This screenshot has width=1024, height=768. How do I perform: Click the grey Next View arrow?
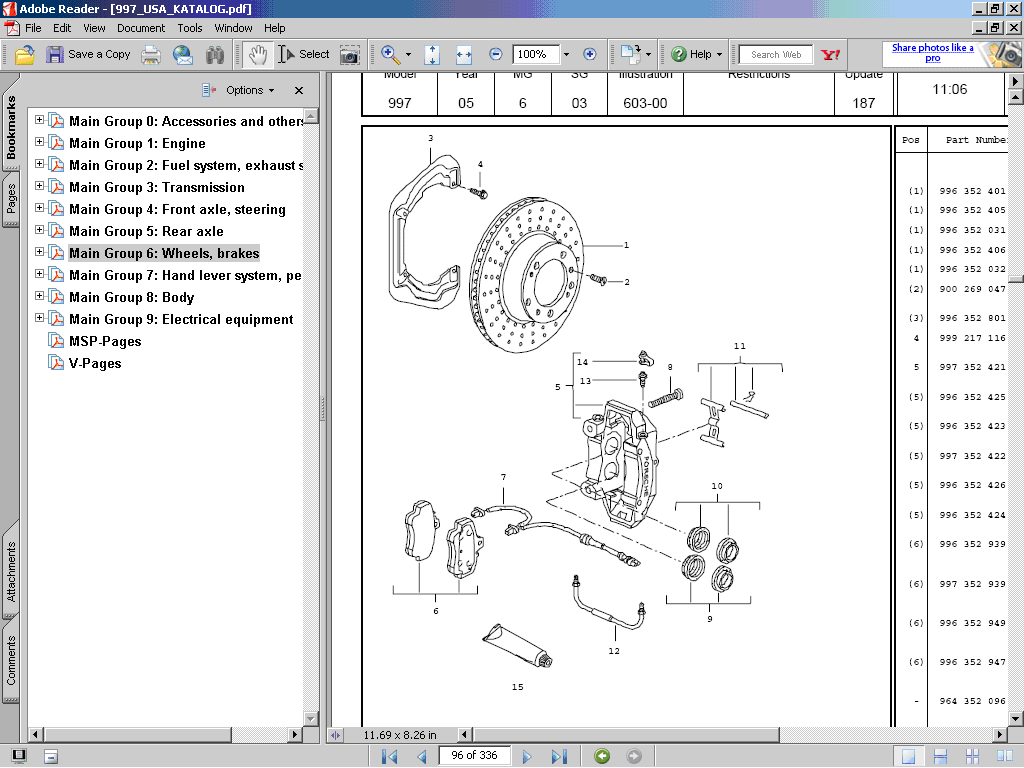point(633,756)
